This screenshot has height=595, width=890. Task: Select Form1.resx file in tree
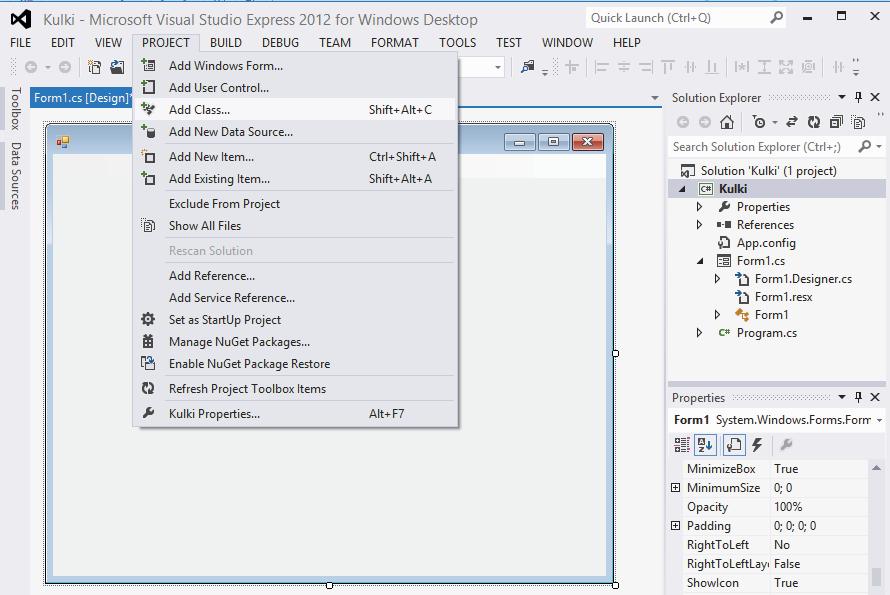click(x=783, y=297)
